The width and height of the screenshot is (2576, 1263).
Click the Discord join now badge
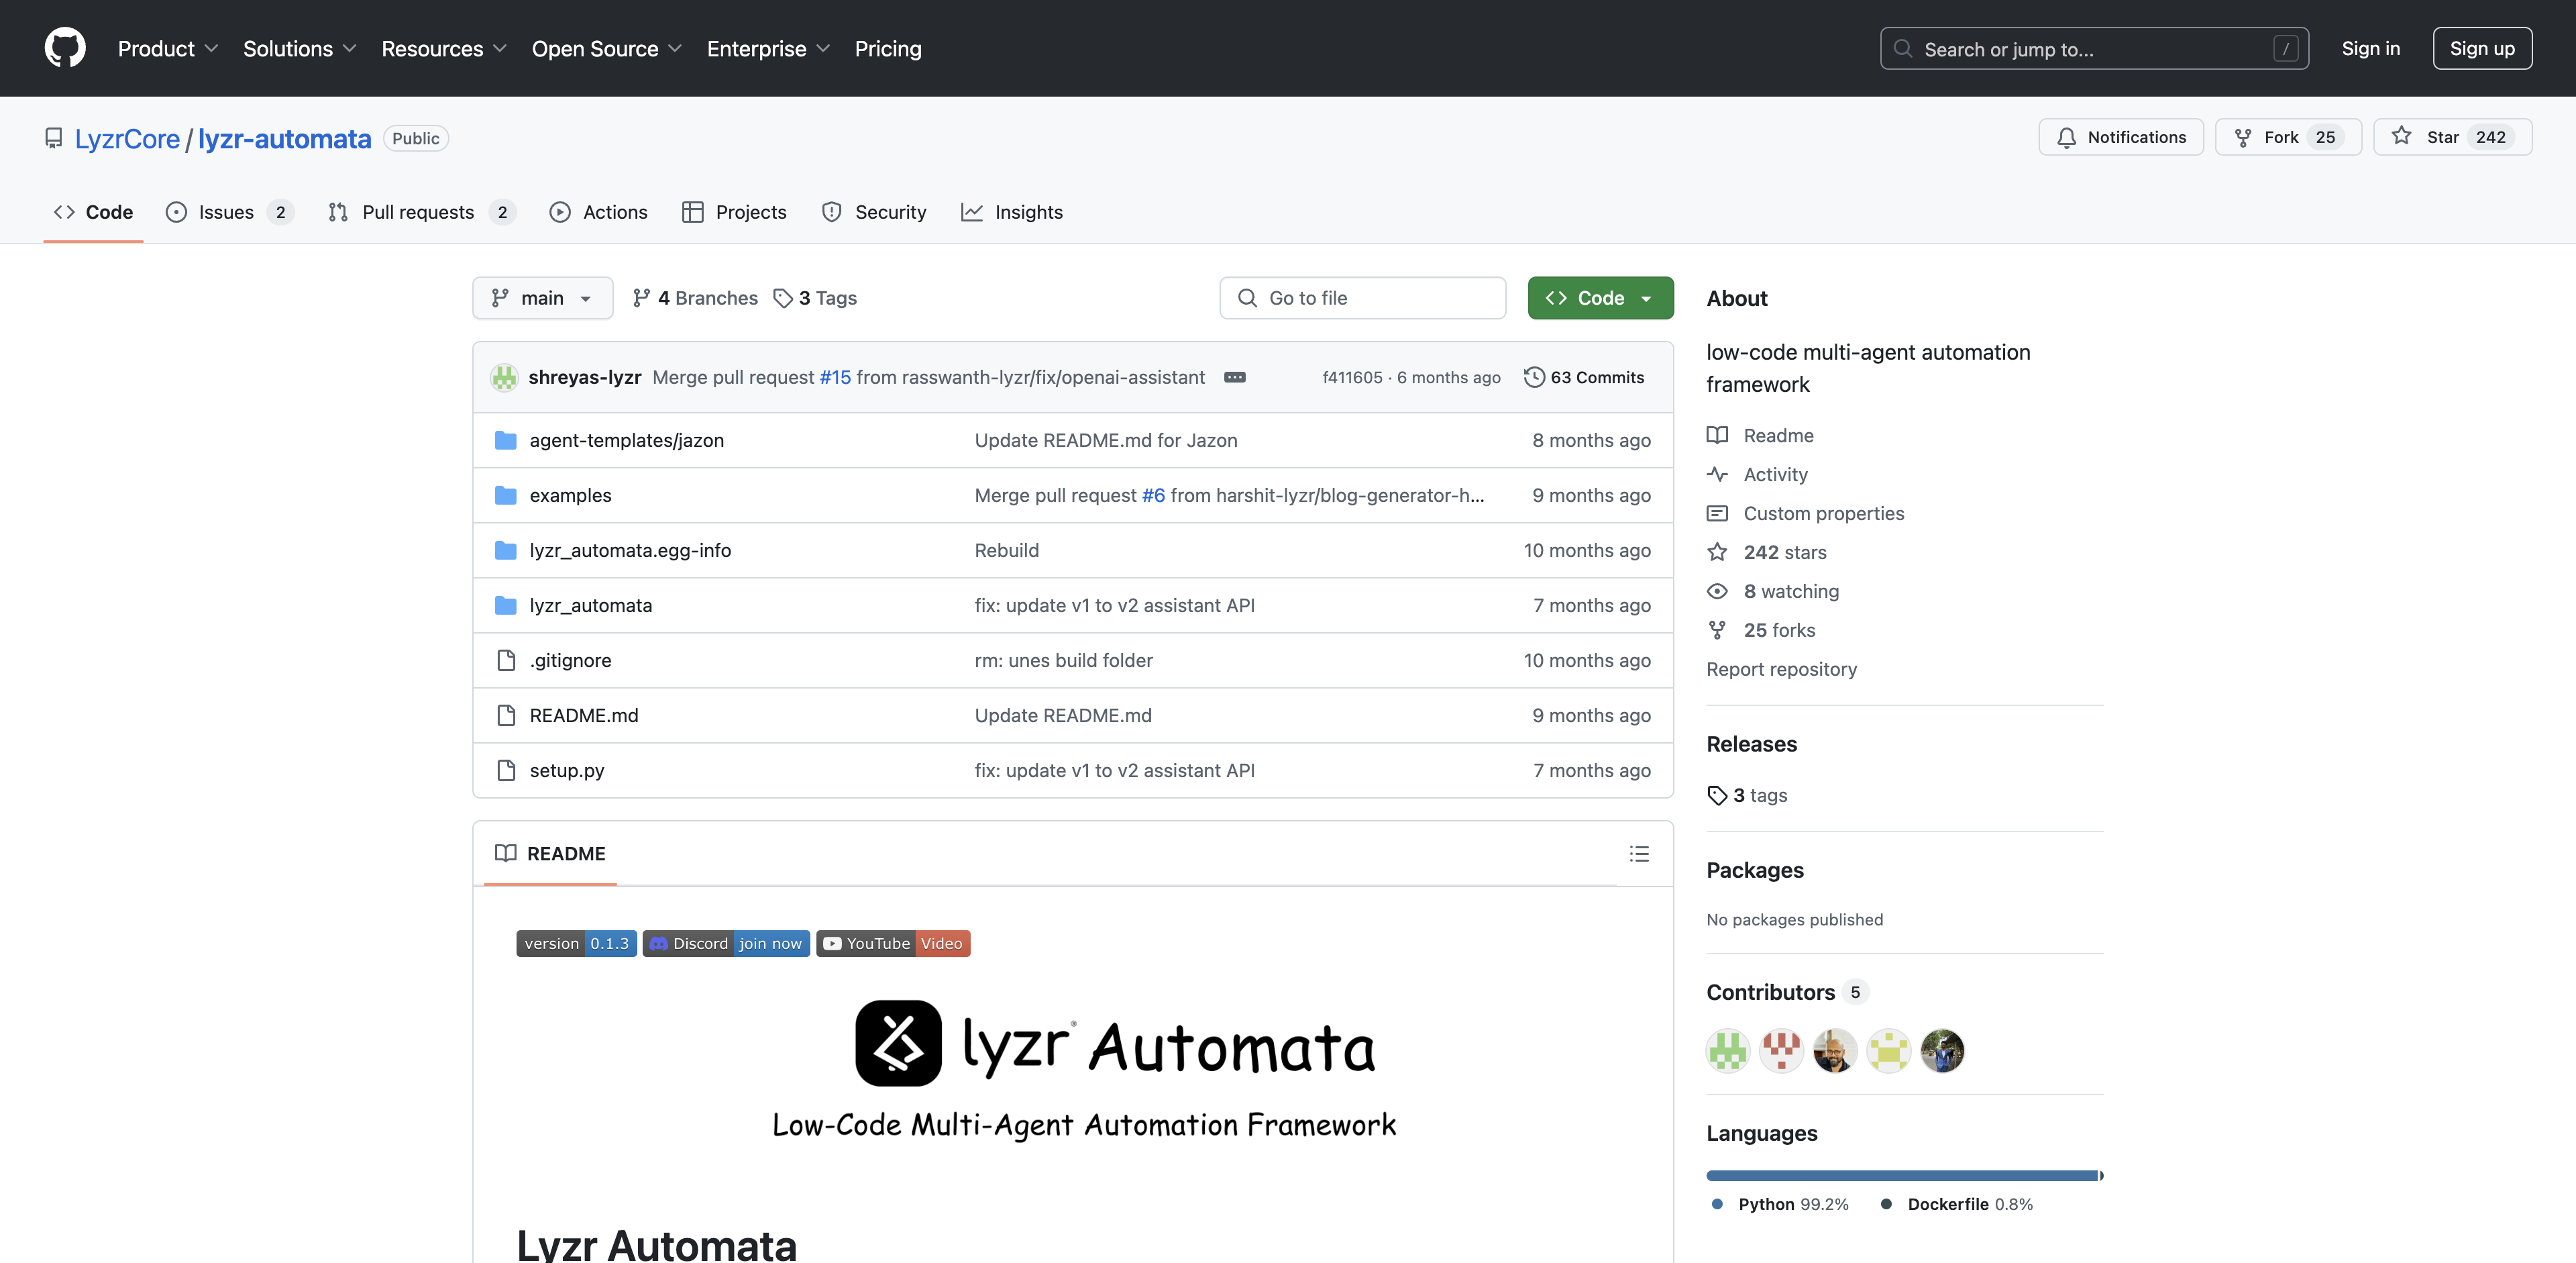(x=726, y=943)
